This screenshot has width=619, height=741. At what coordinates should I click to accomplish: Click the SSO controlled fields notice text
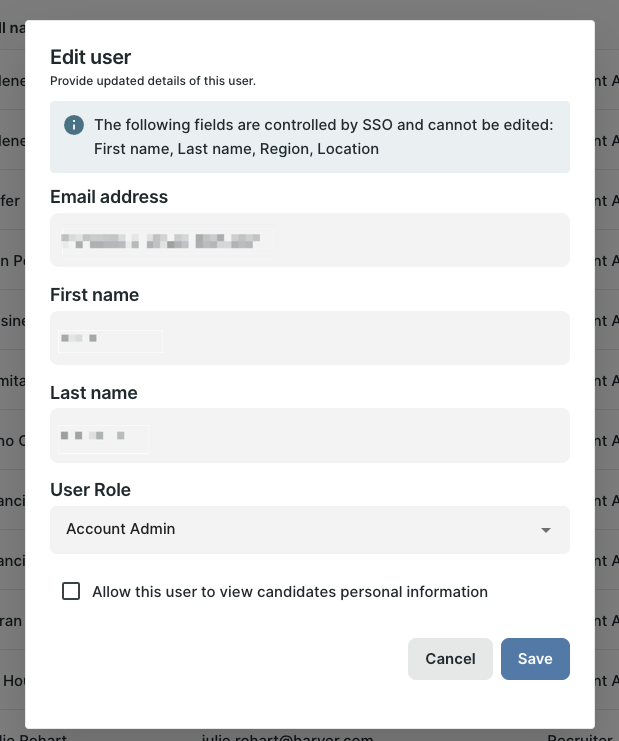click(x=323, y=125)
